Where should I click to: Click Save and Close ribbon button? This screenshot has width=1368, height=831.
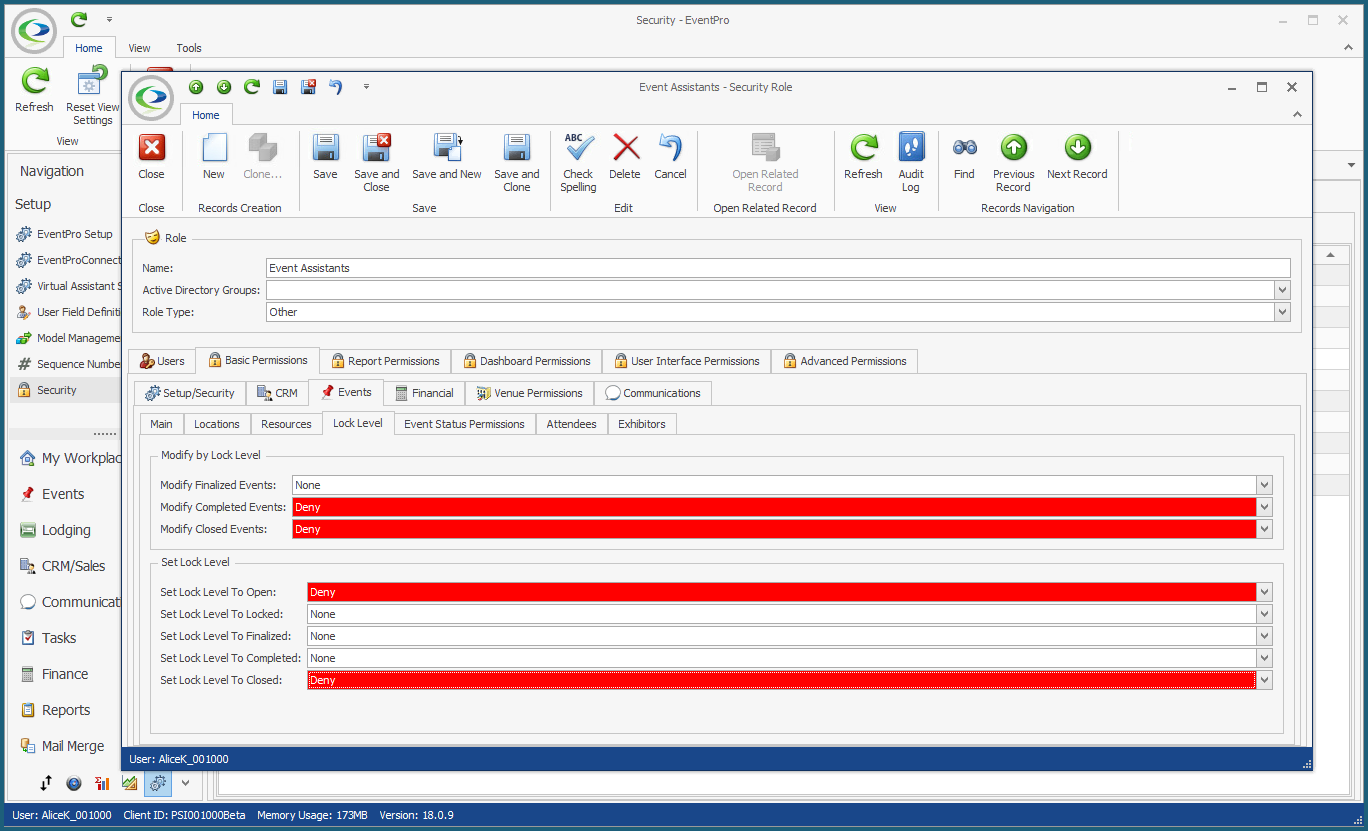(x=376, y=163)
